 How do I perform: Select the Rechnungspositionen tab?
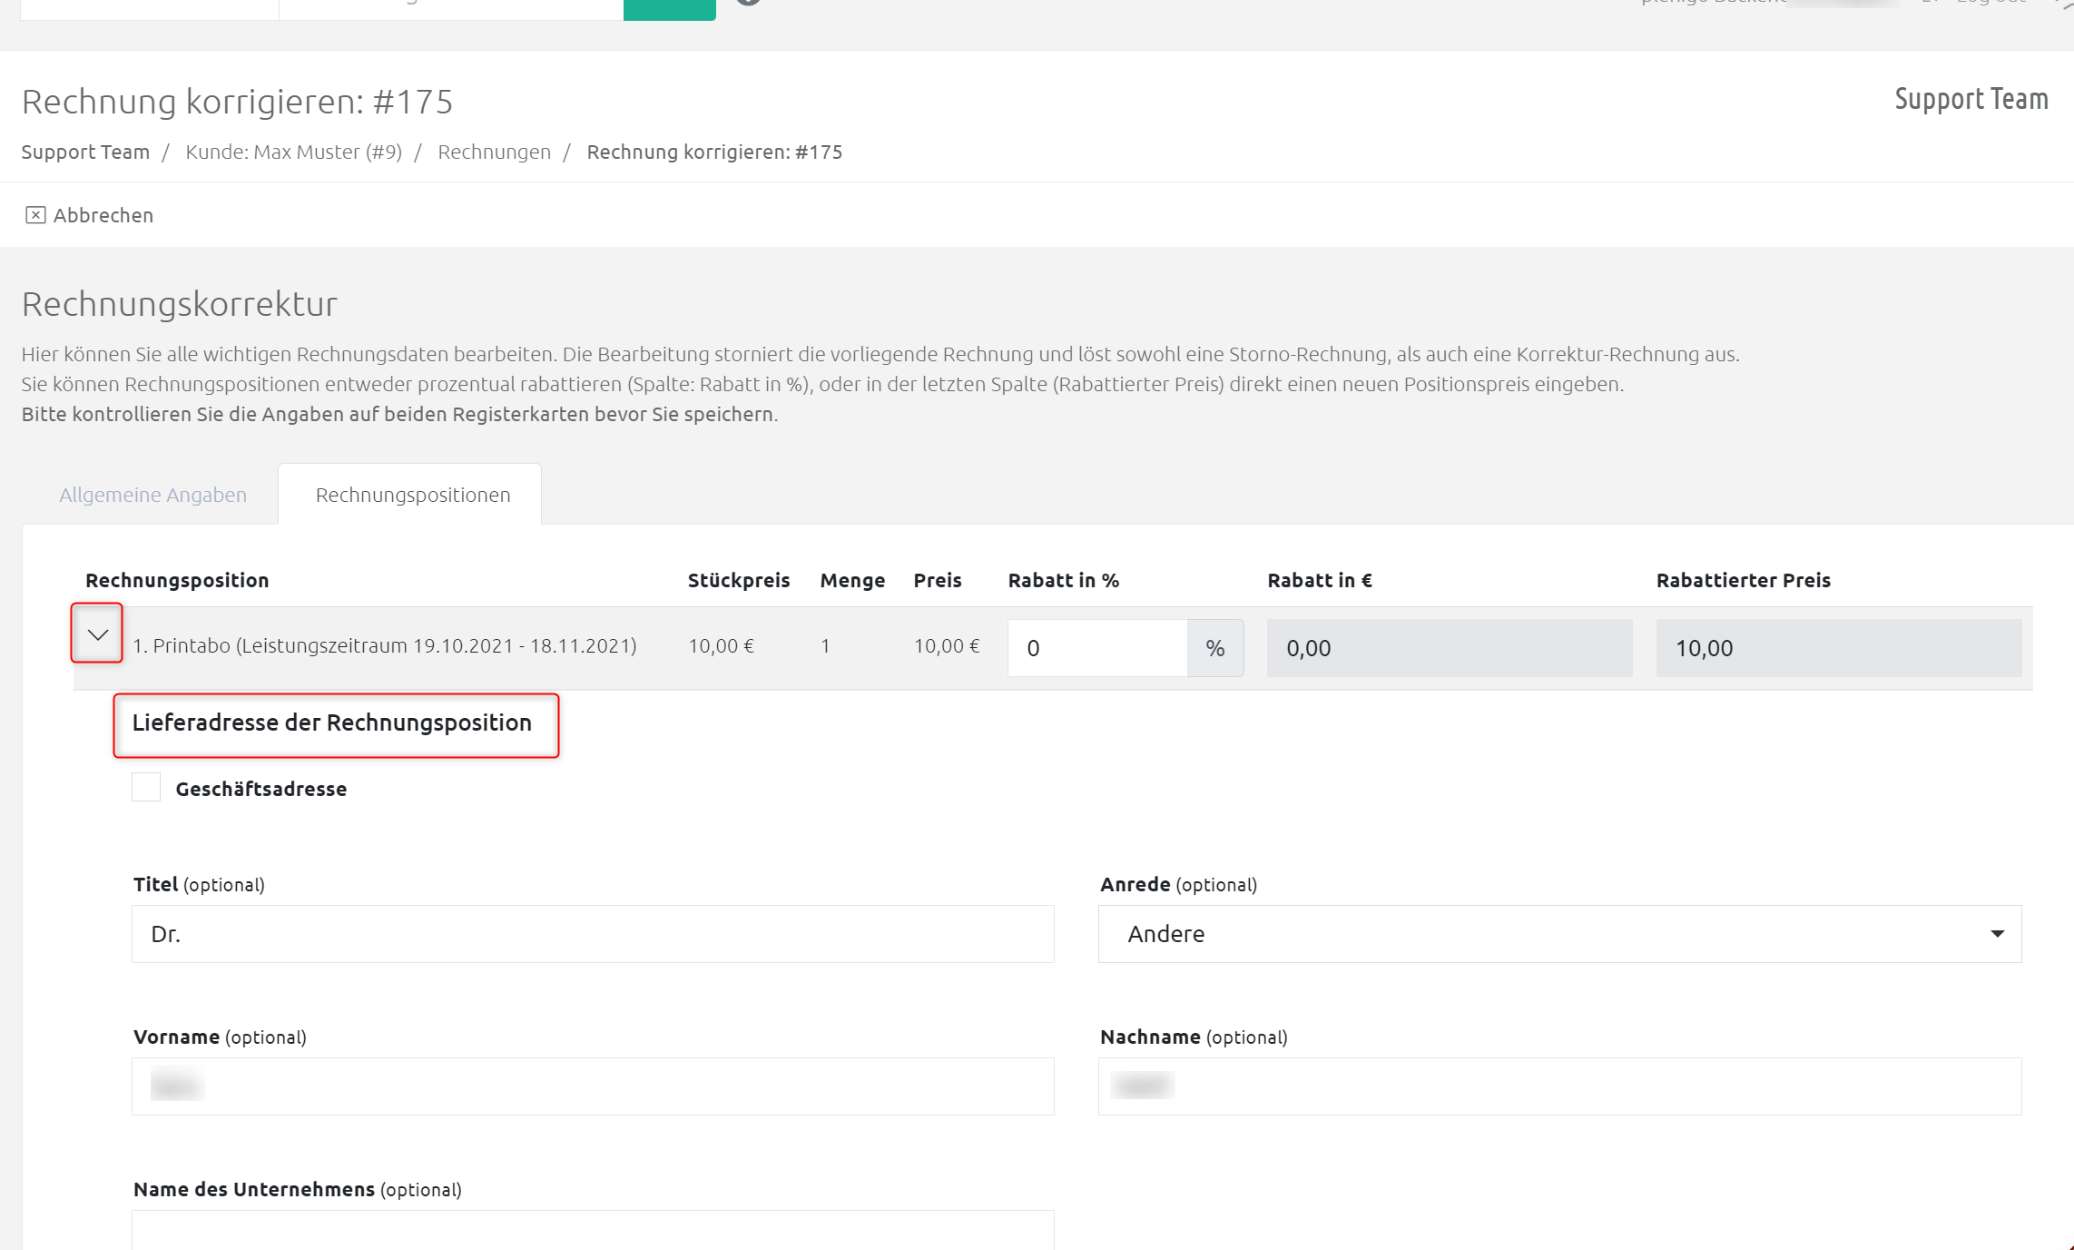[x=412, y=495]
